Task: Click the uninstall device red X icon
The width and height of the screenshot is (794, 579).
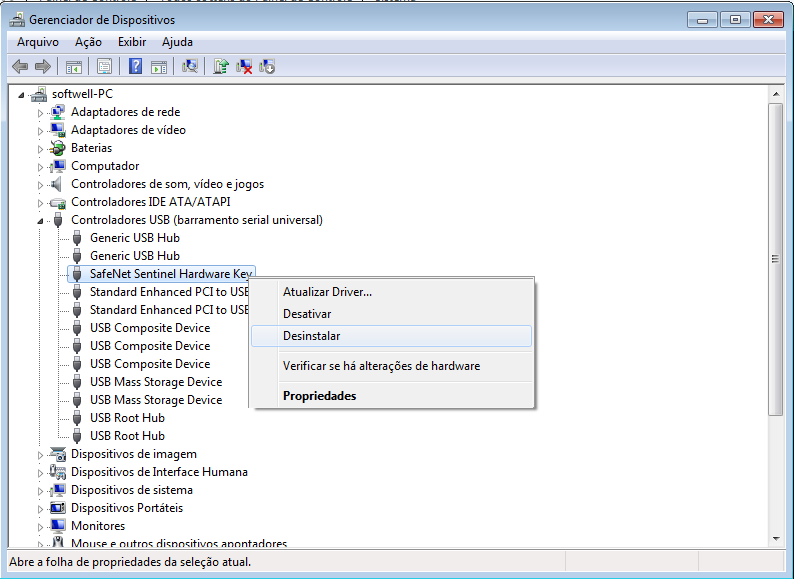Action: point(244,67)
